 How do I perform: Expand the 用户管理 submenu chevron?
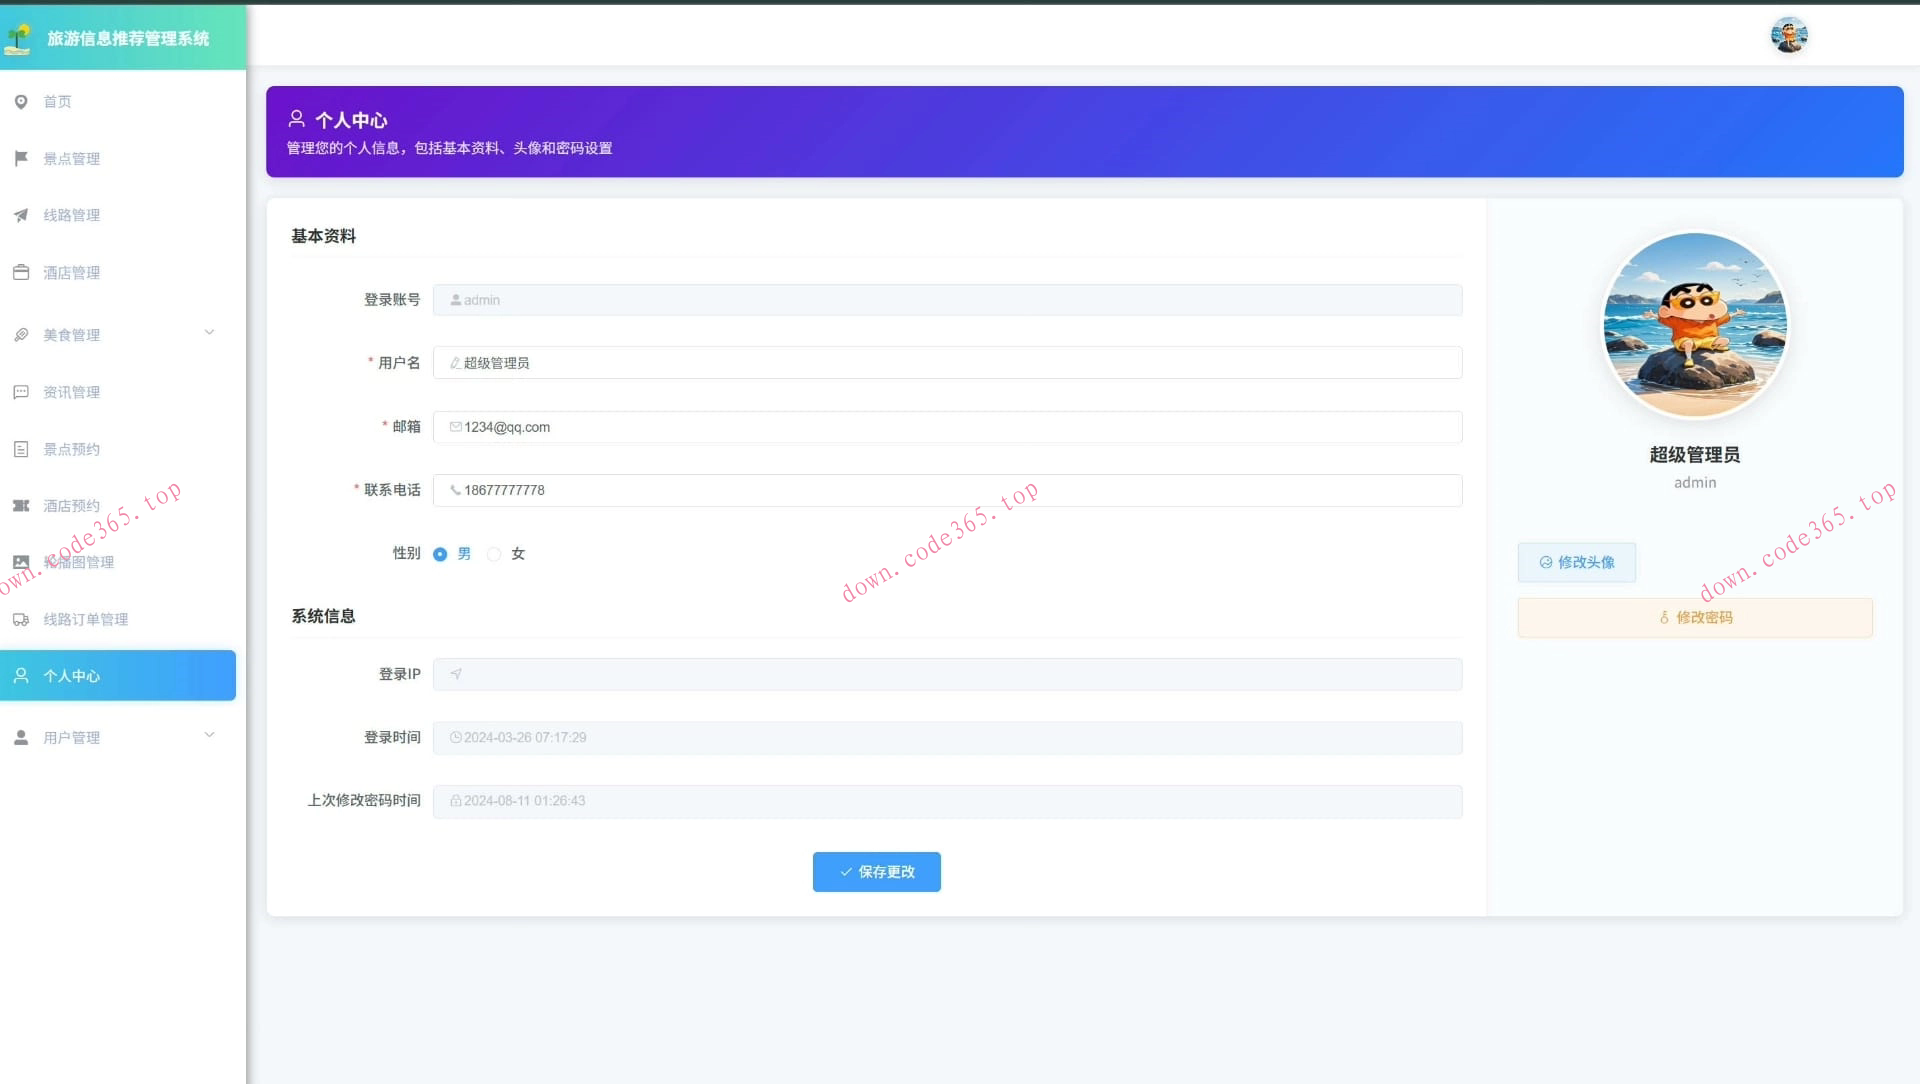pyautogui.click(x=209, y=735)
